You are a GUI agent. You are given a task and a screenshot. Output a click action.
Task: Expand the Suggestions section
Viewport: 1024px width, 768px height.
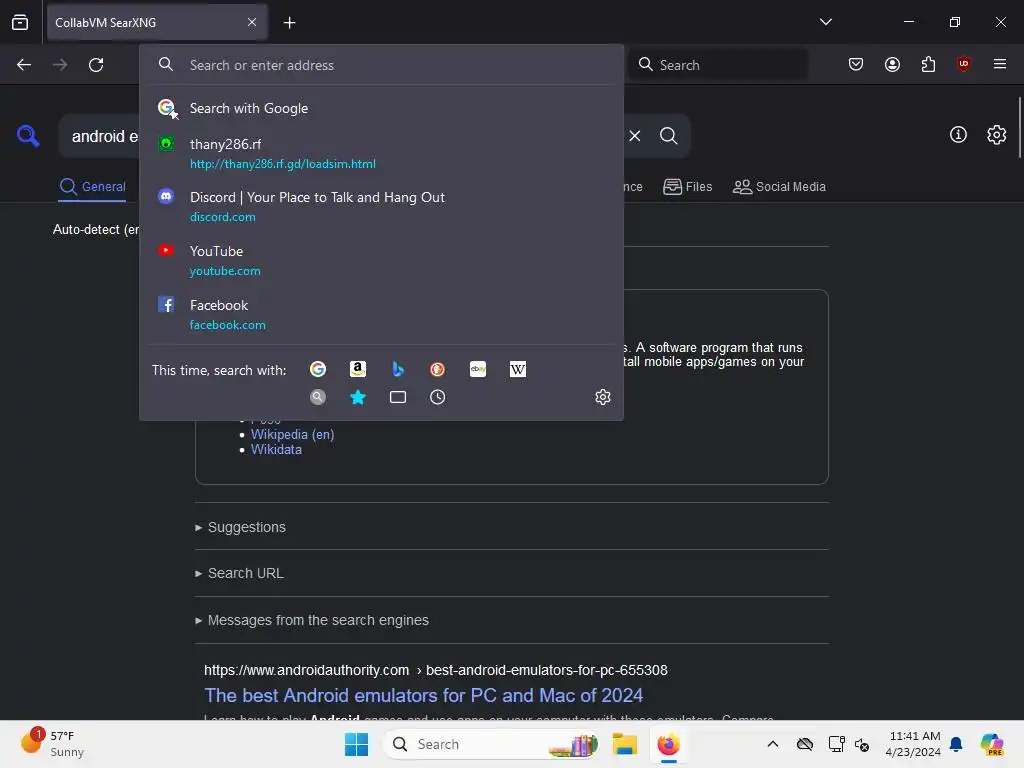(240, 527)
